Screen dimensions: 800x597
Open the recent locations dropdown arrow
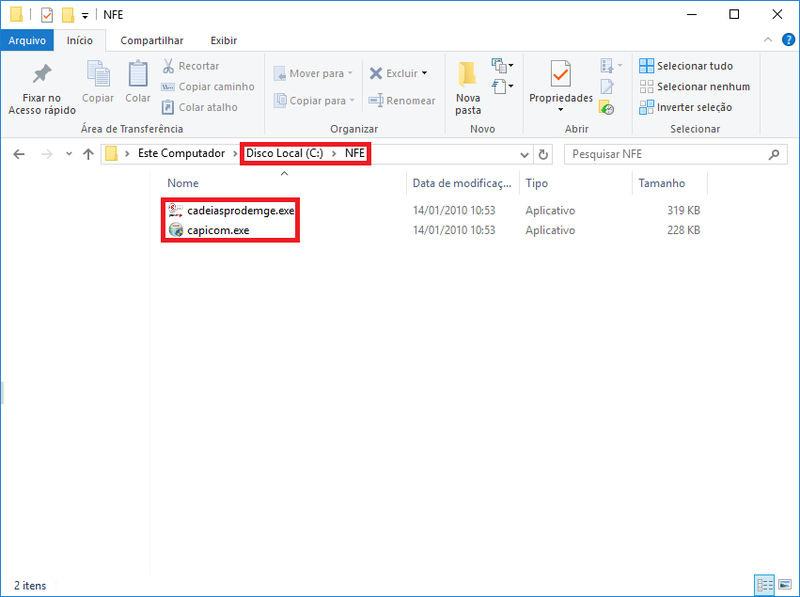pos(68,155)
